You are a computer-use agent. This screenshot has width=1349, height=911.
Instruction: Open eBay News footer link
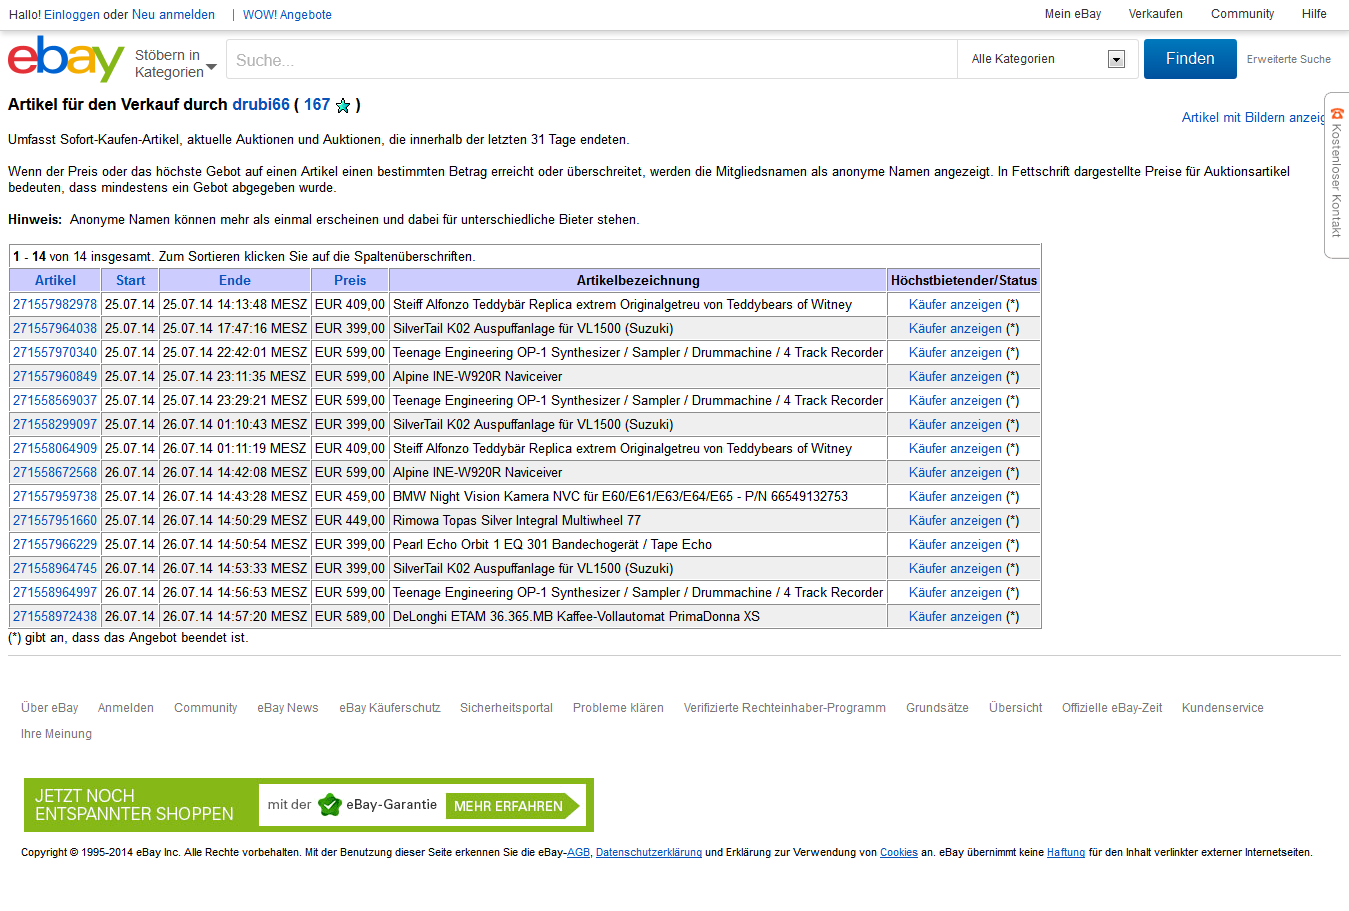(x=288, y=708)
